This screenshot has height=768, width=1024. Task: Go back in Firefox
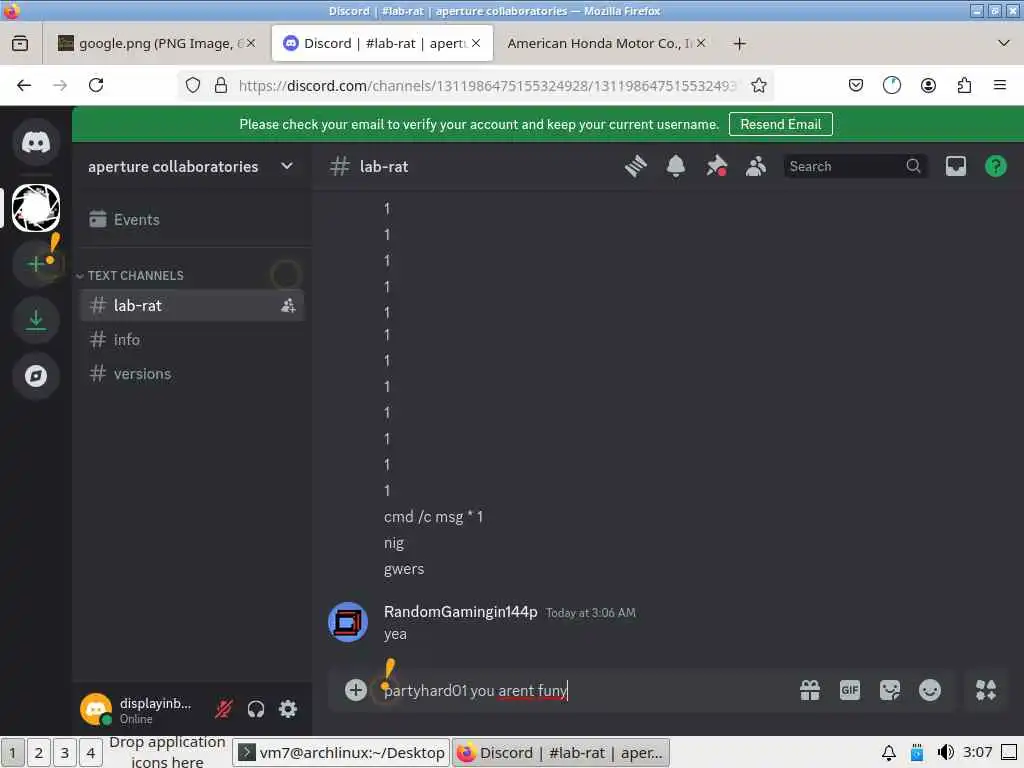click(x=24, y=86)
